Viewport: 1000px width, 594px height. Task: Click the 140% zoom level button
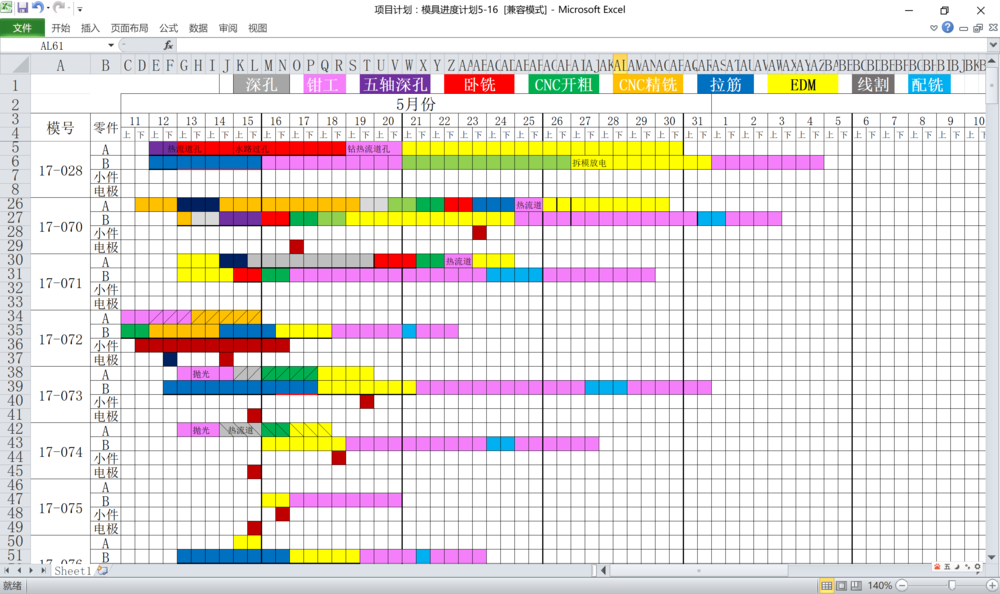[879, 586]
